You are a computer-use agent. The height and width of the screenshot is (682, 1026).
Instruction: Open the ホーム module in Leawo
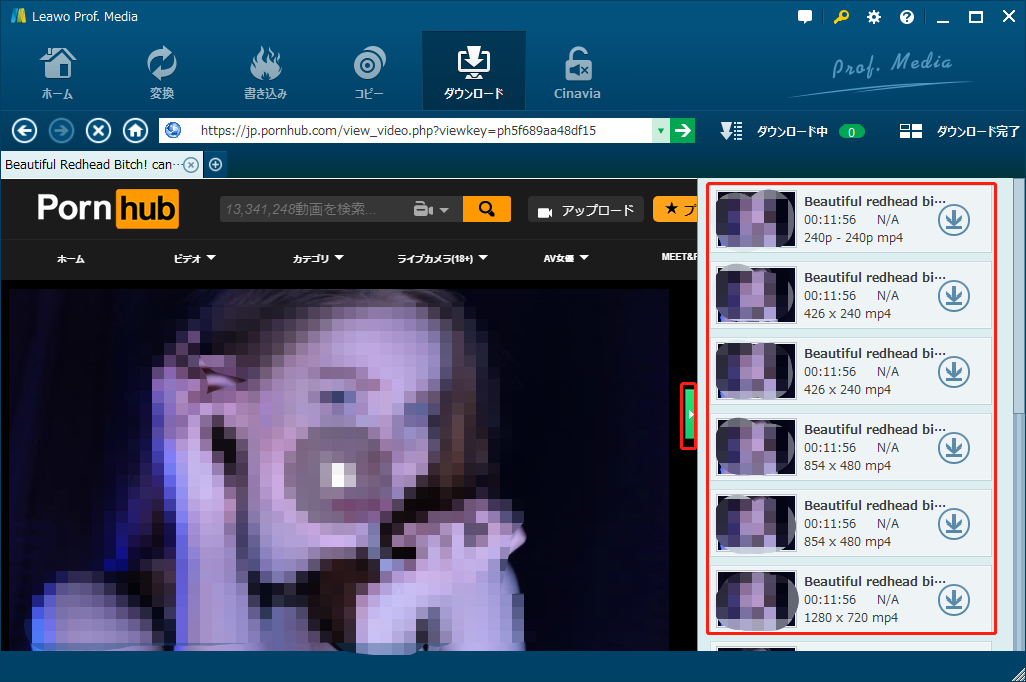(x=58, y=73)
